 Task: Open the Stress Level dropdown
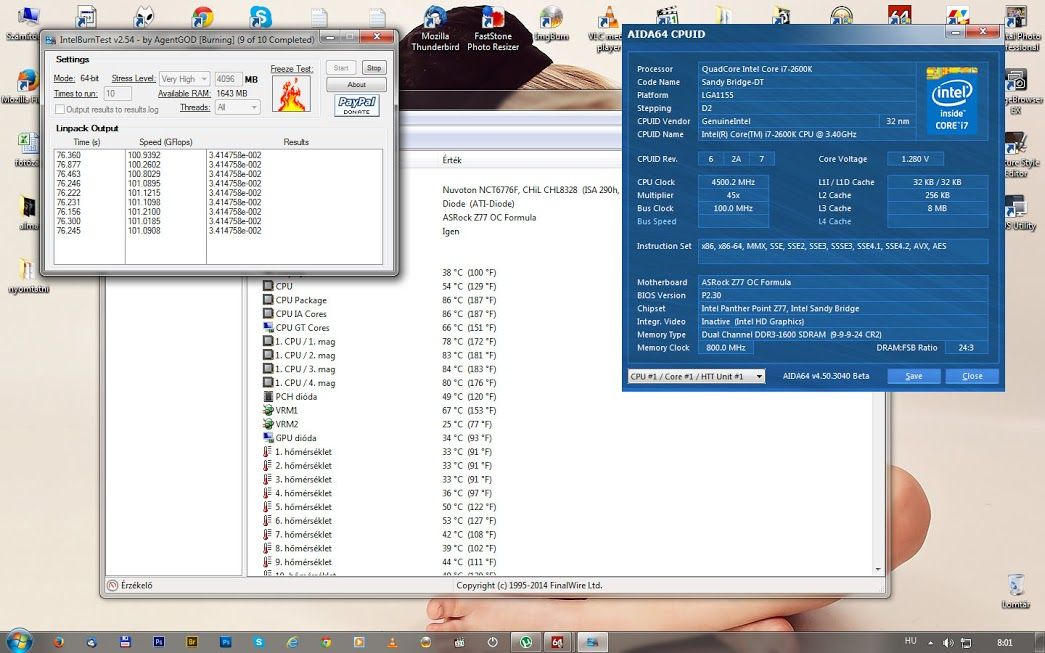click(185, 79)
